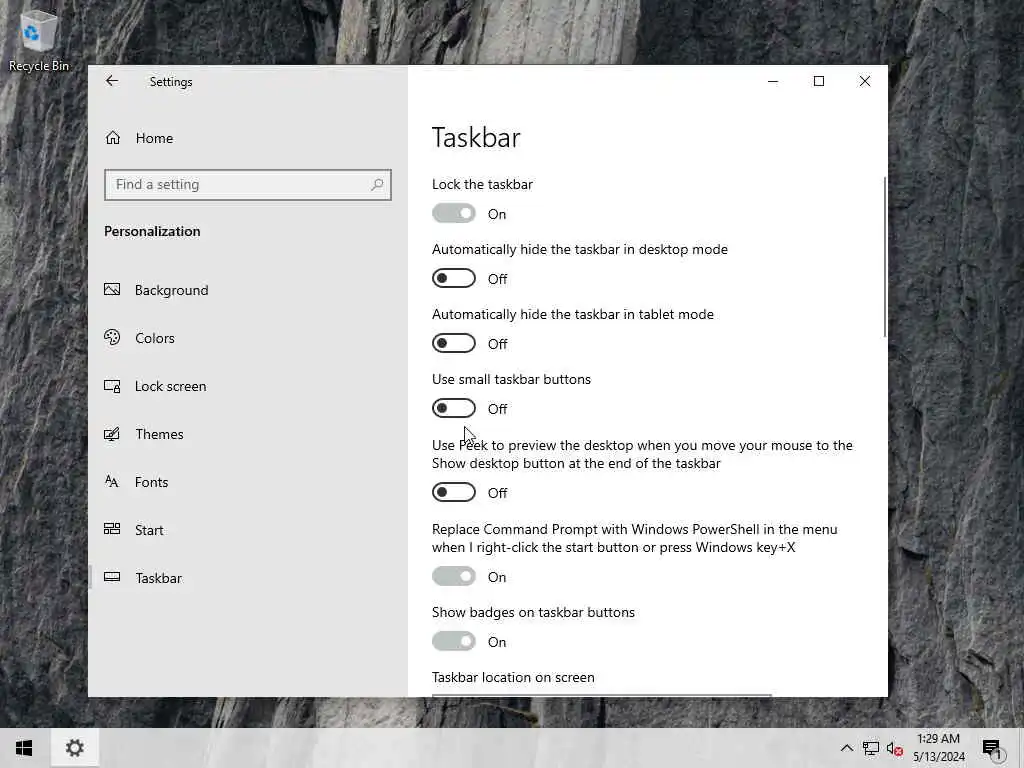Toggle Use Peek to preview desktop
This screenshot has height=768, width=1024.
[x=454, y=492]
